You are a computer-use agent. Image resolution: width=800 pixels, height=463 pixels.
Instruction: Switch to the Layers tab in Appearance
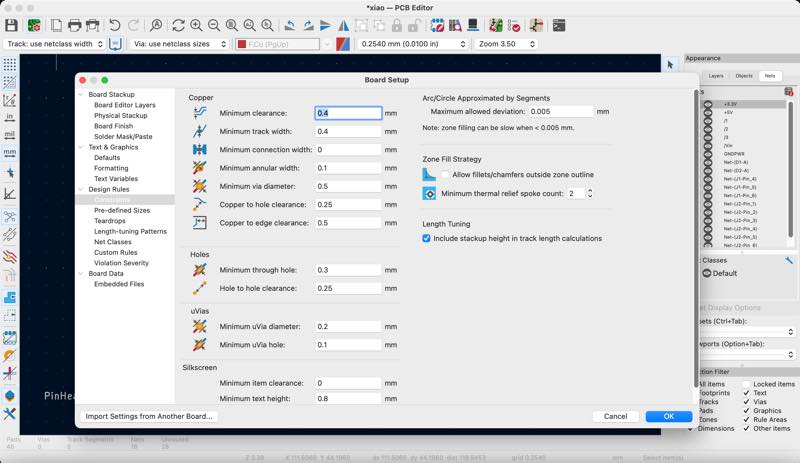click(x=716, y=76)
